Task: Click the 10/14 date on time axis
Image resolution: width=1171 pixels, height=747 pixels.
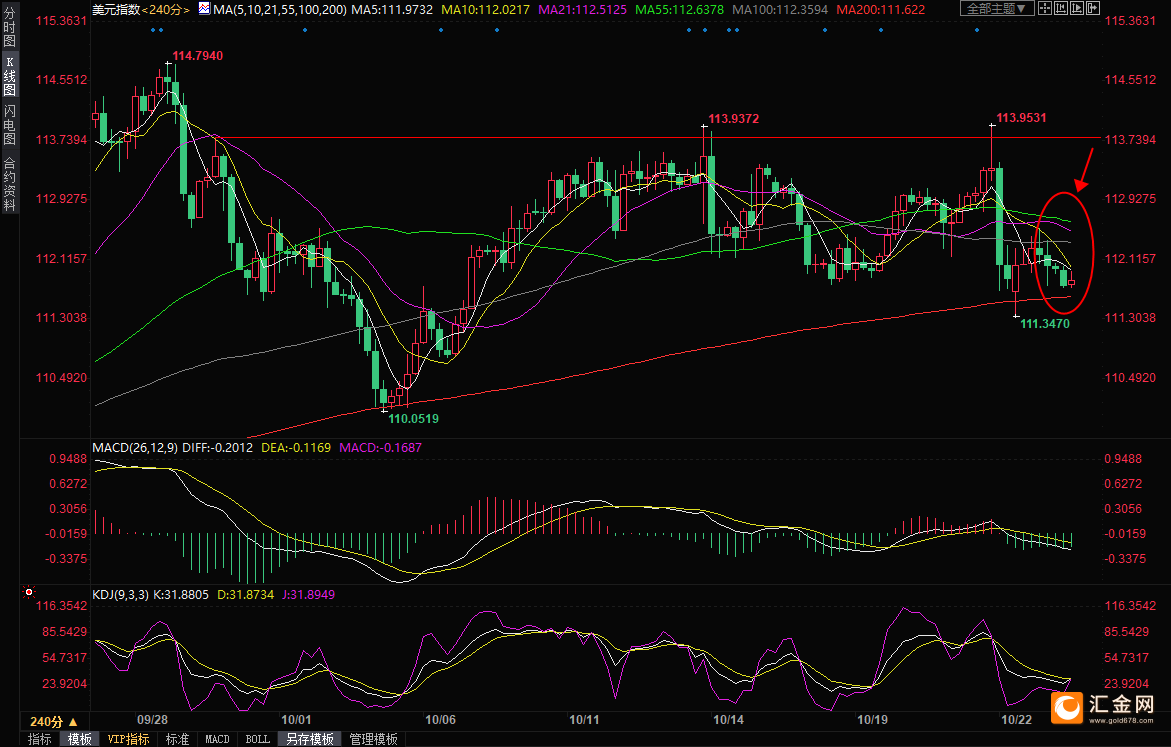Action: tap(728, 720)
